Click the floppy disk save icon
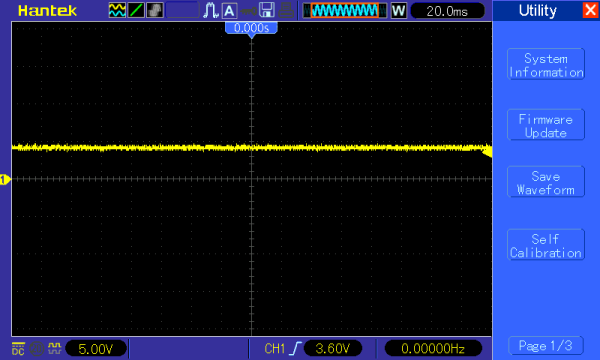The image size is (600, 360). 267,10
